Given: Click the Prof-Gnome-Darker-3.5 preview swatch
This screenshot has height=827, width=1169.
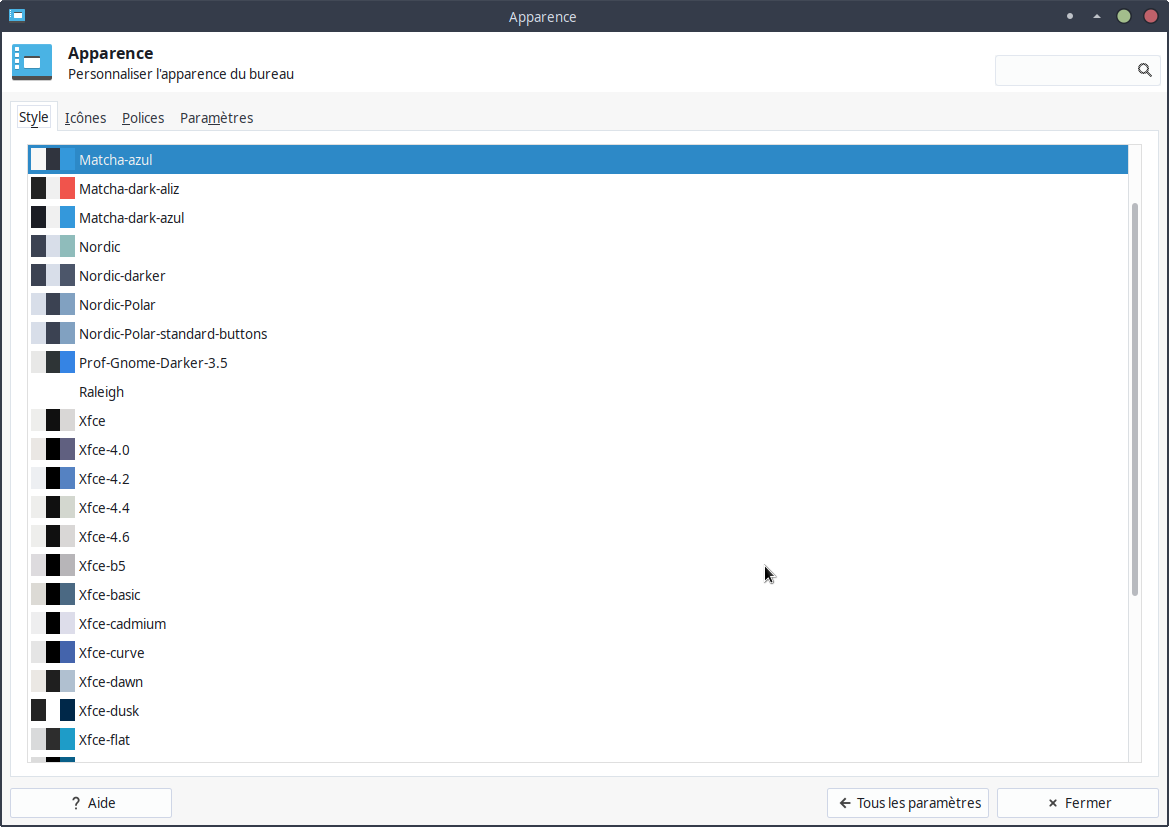Looking at the screenshot, I should coord(53,363).
